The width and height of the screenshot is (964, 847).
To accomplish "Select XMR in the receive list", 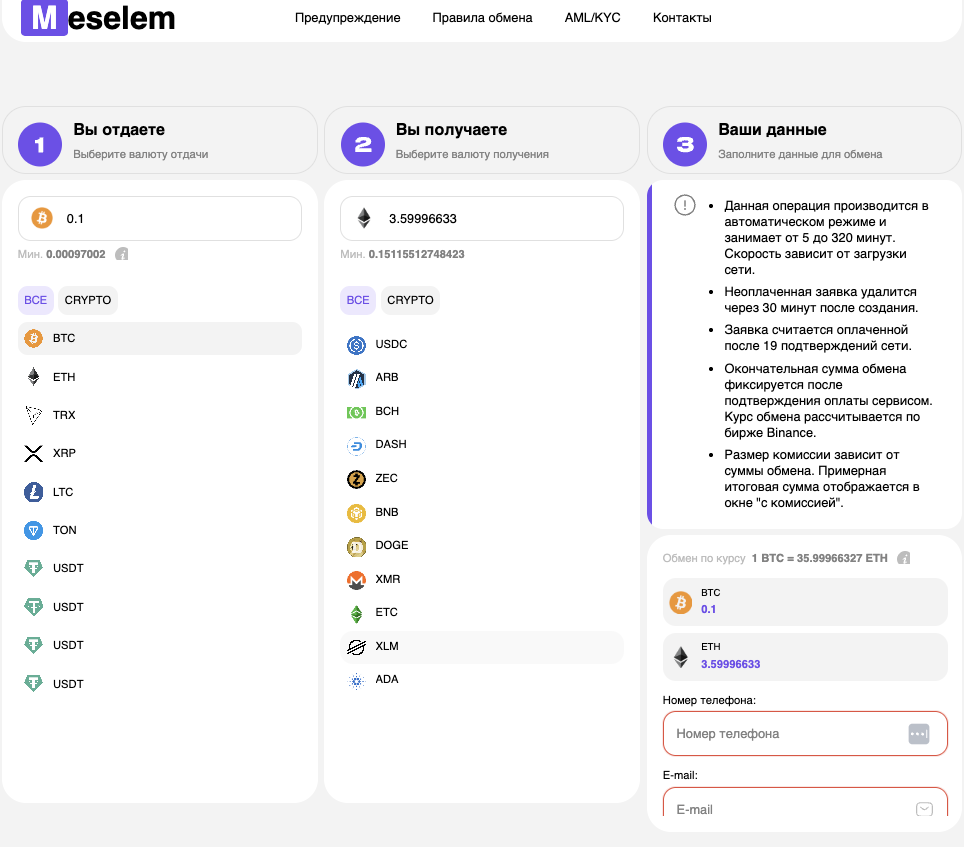I will pos(481,579).
